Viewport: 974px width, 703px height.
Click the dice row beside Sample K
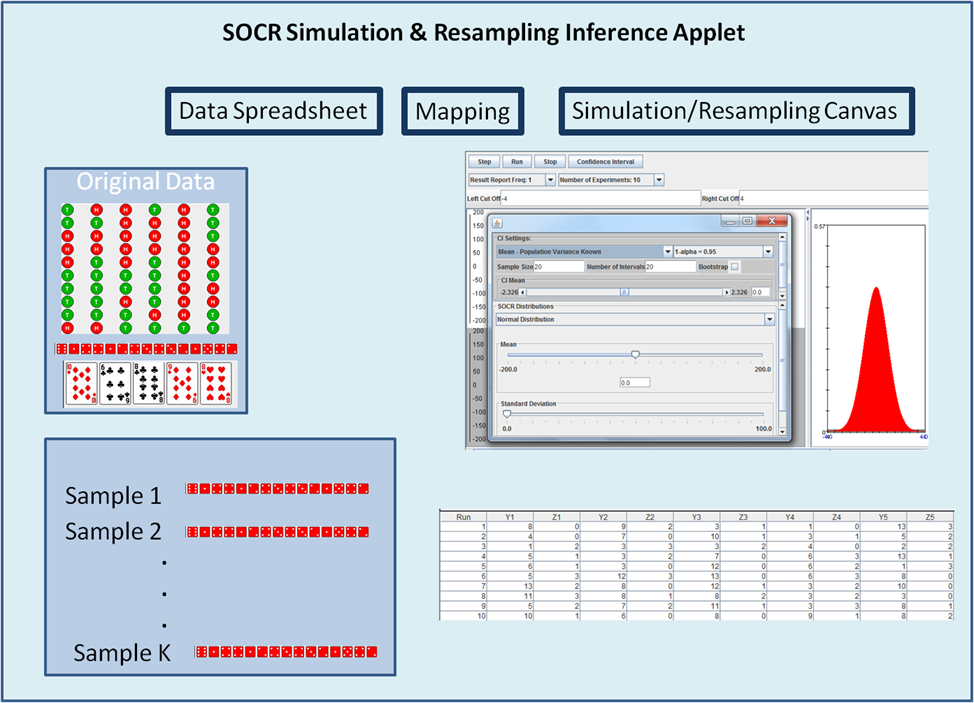[287, 652]
